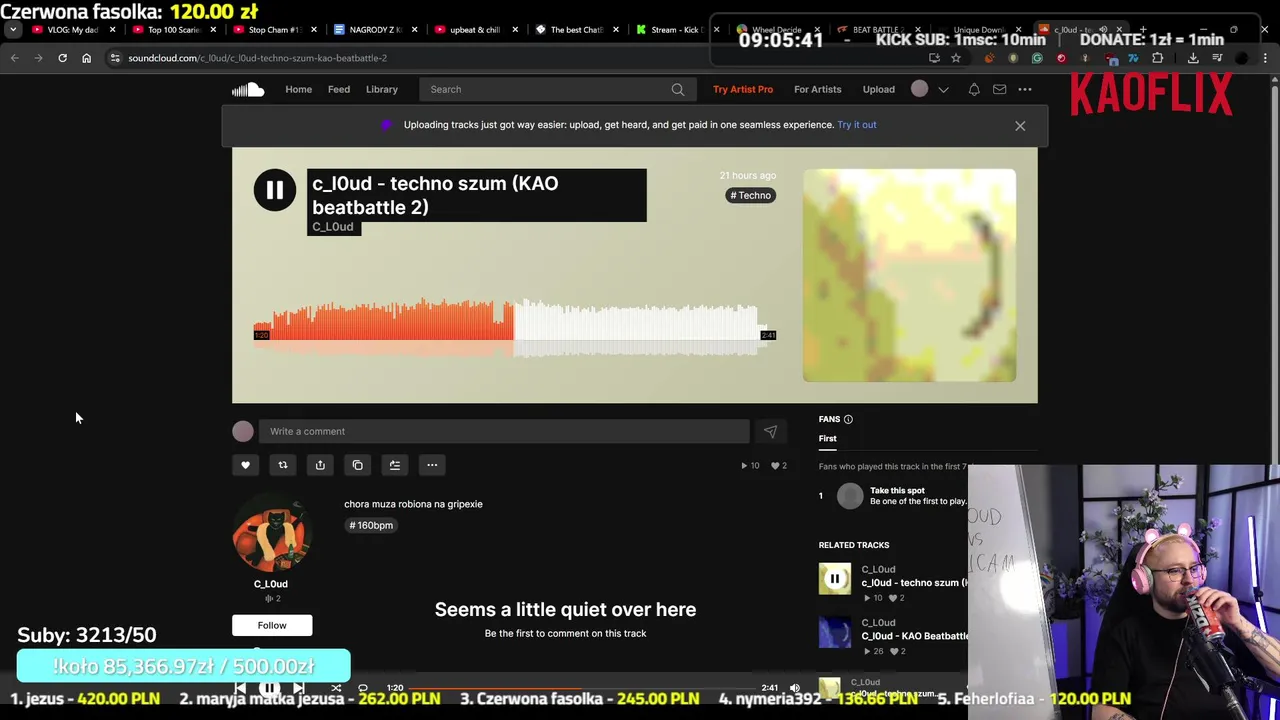Share the track
The image size is (1280, 720).
tap(320, 465)
